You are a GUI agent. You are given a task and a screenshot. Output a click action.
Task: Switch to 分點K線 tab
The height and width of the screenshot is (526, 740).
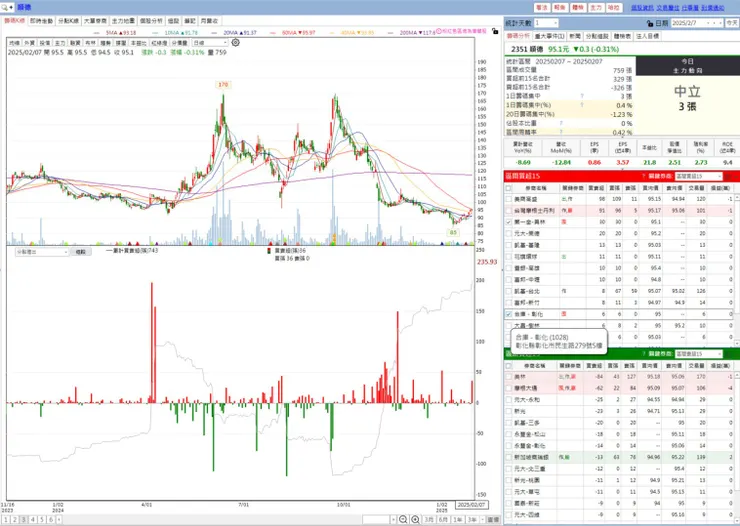coord(68,21)
